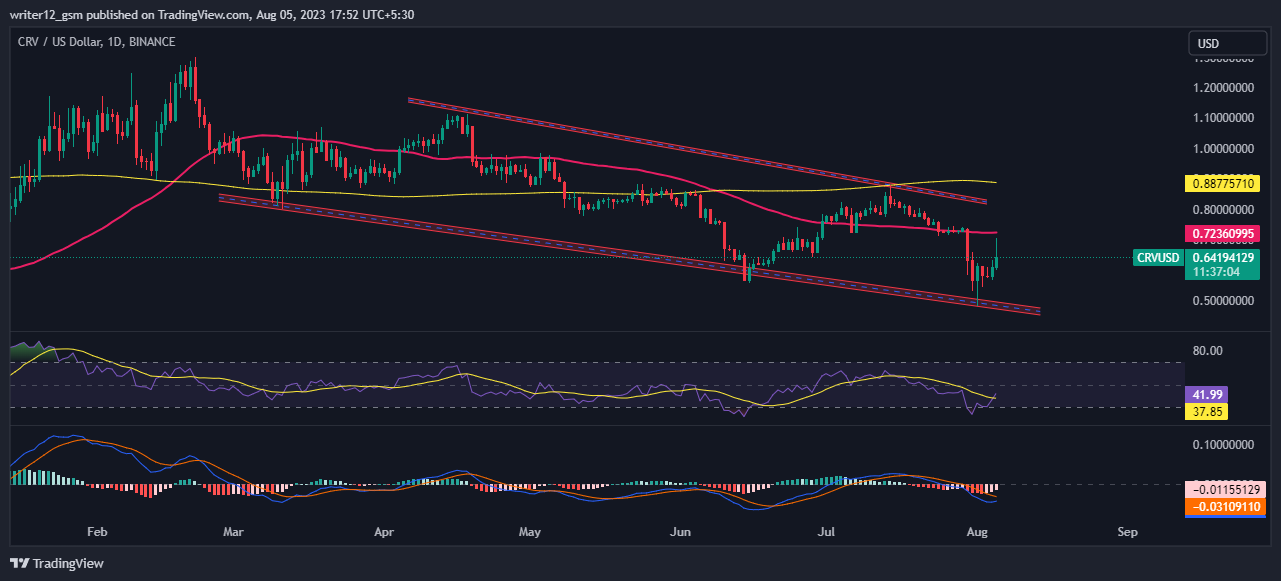The image size is (1281, 581).
Task: Click the 1.20000000 price axis label
Action: (1224, 87)
